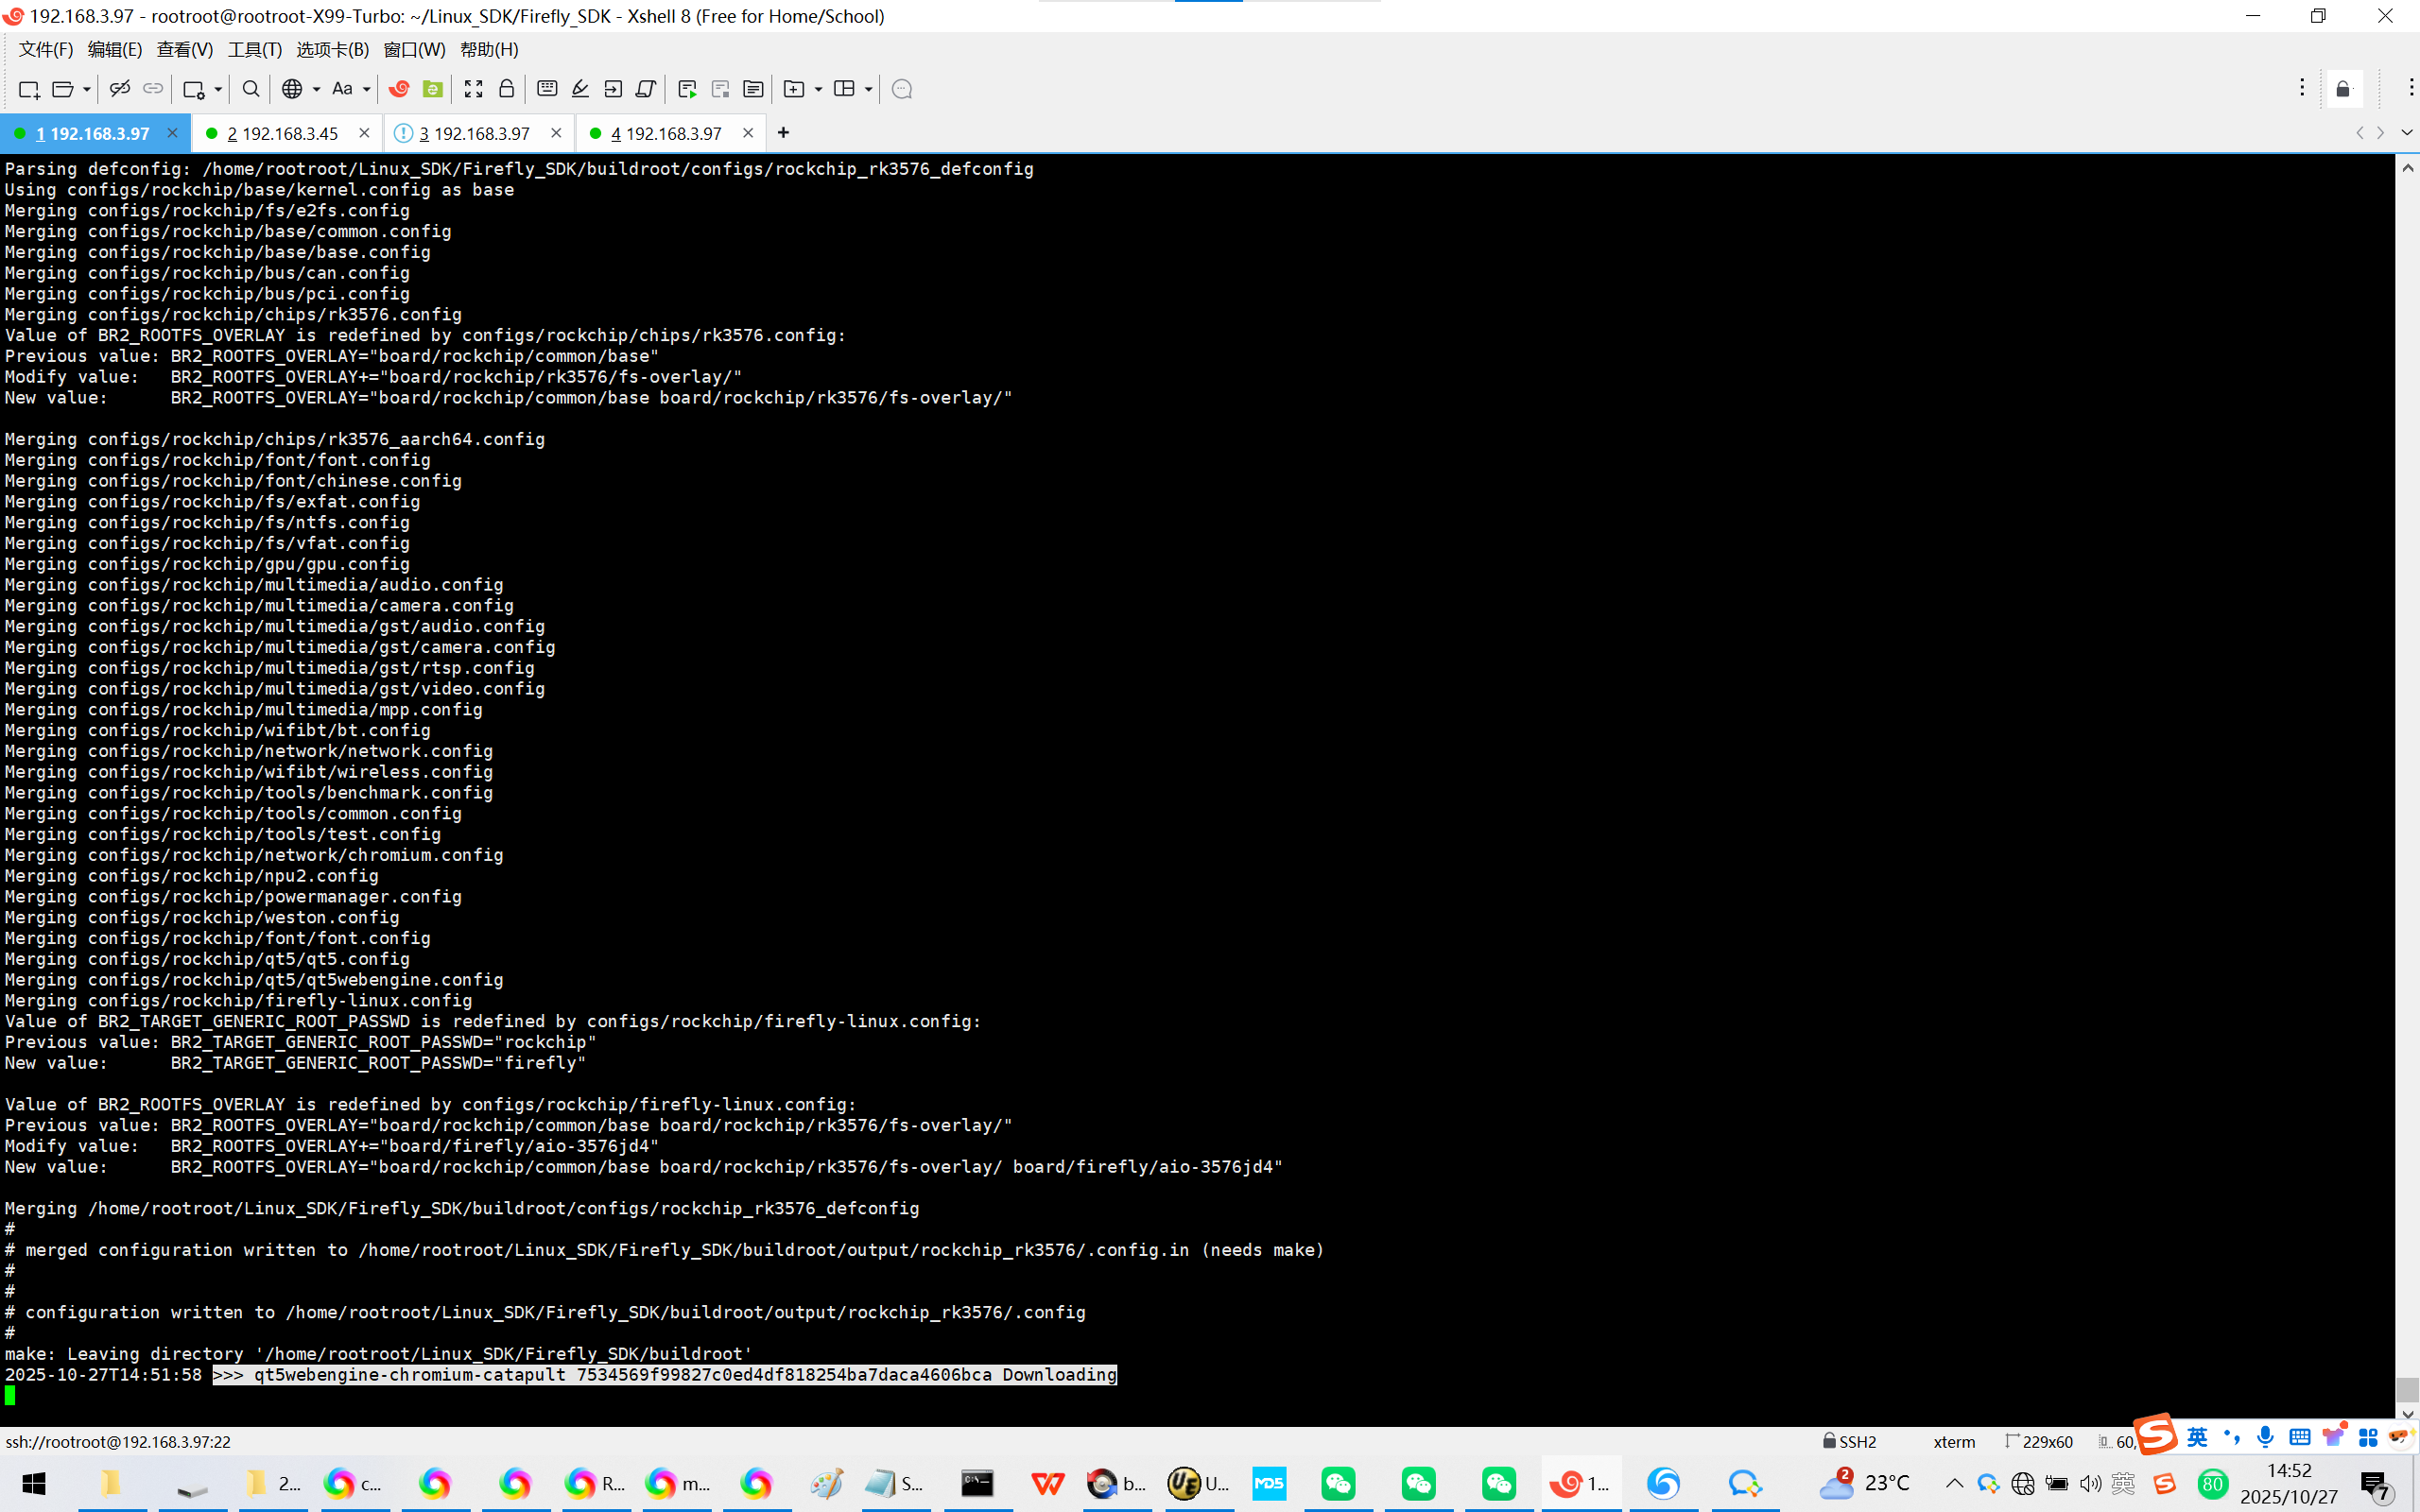Launch Xftp file transfer icon

tap(432, 89)
